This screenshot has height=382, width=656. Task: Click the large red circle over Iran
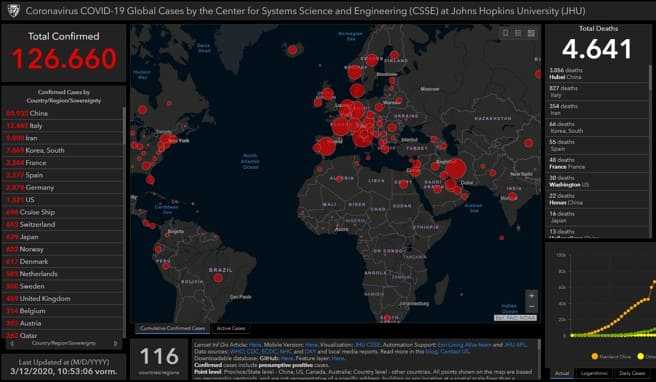tap(455, 169)
